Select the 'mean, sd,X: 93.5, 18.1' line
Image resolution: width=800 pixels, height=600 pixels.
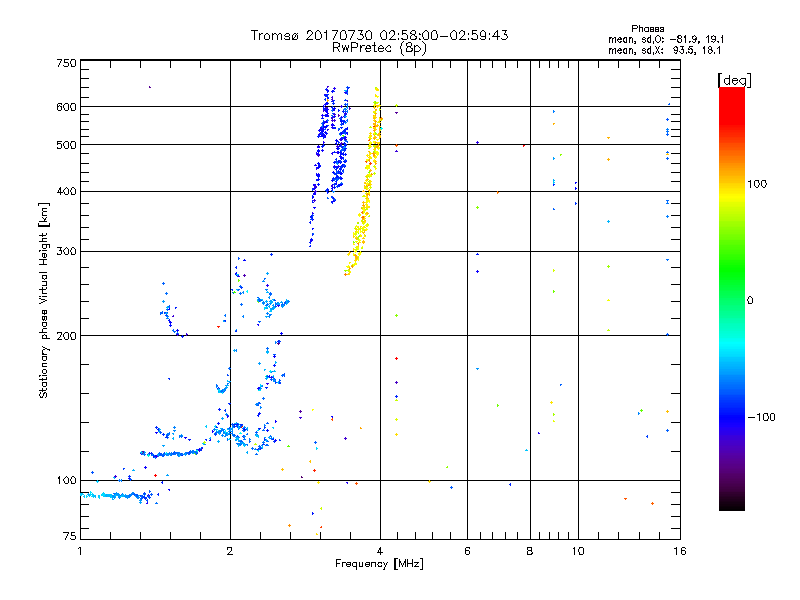click(x=664, y=50)
